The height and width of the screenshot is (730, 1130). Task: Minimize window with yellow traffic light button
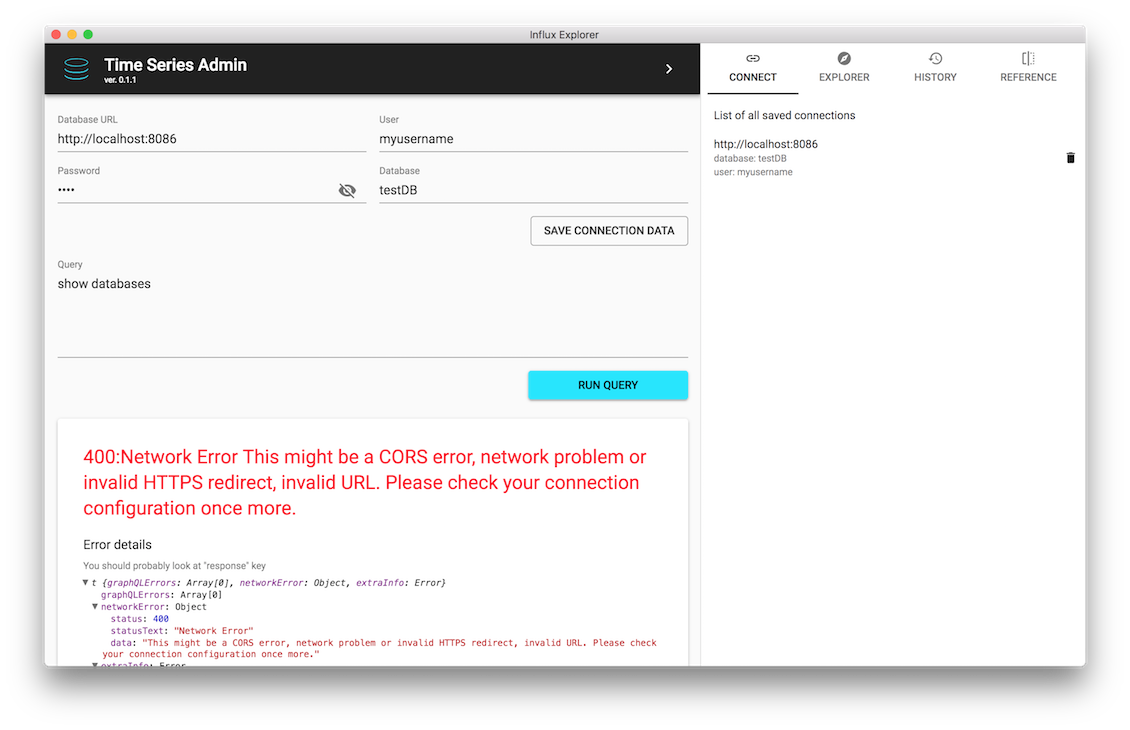(x=72, y=35)
